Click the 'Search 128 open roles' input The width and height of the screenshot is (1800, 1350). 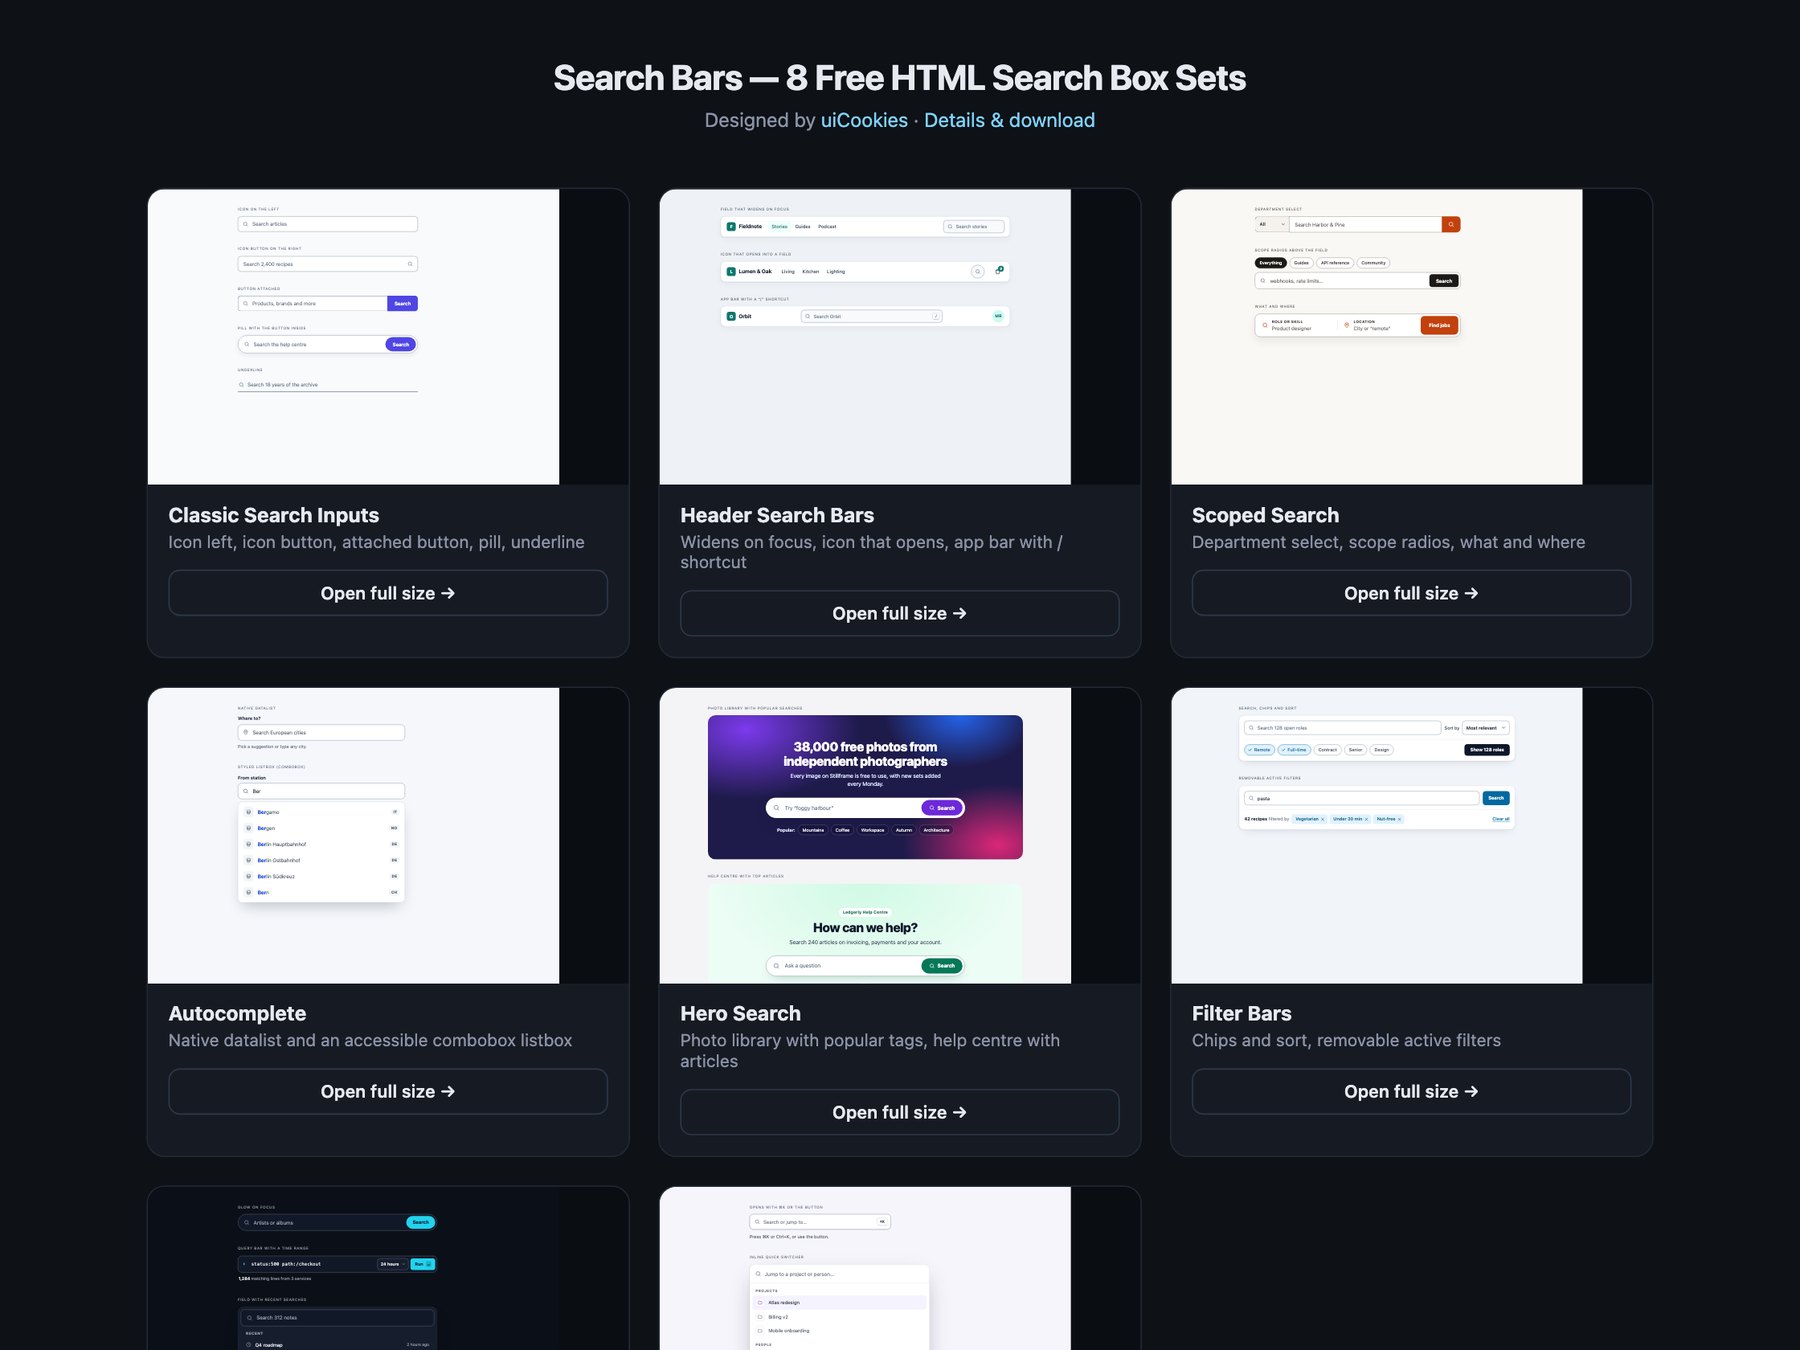1343,728
